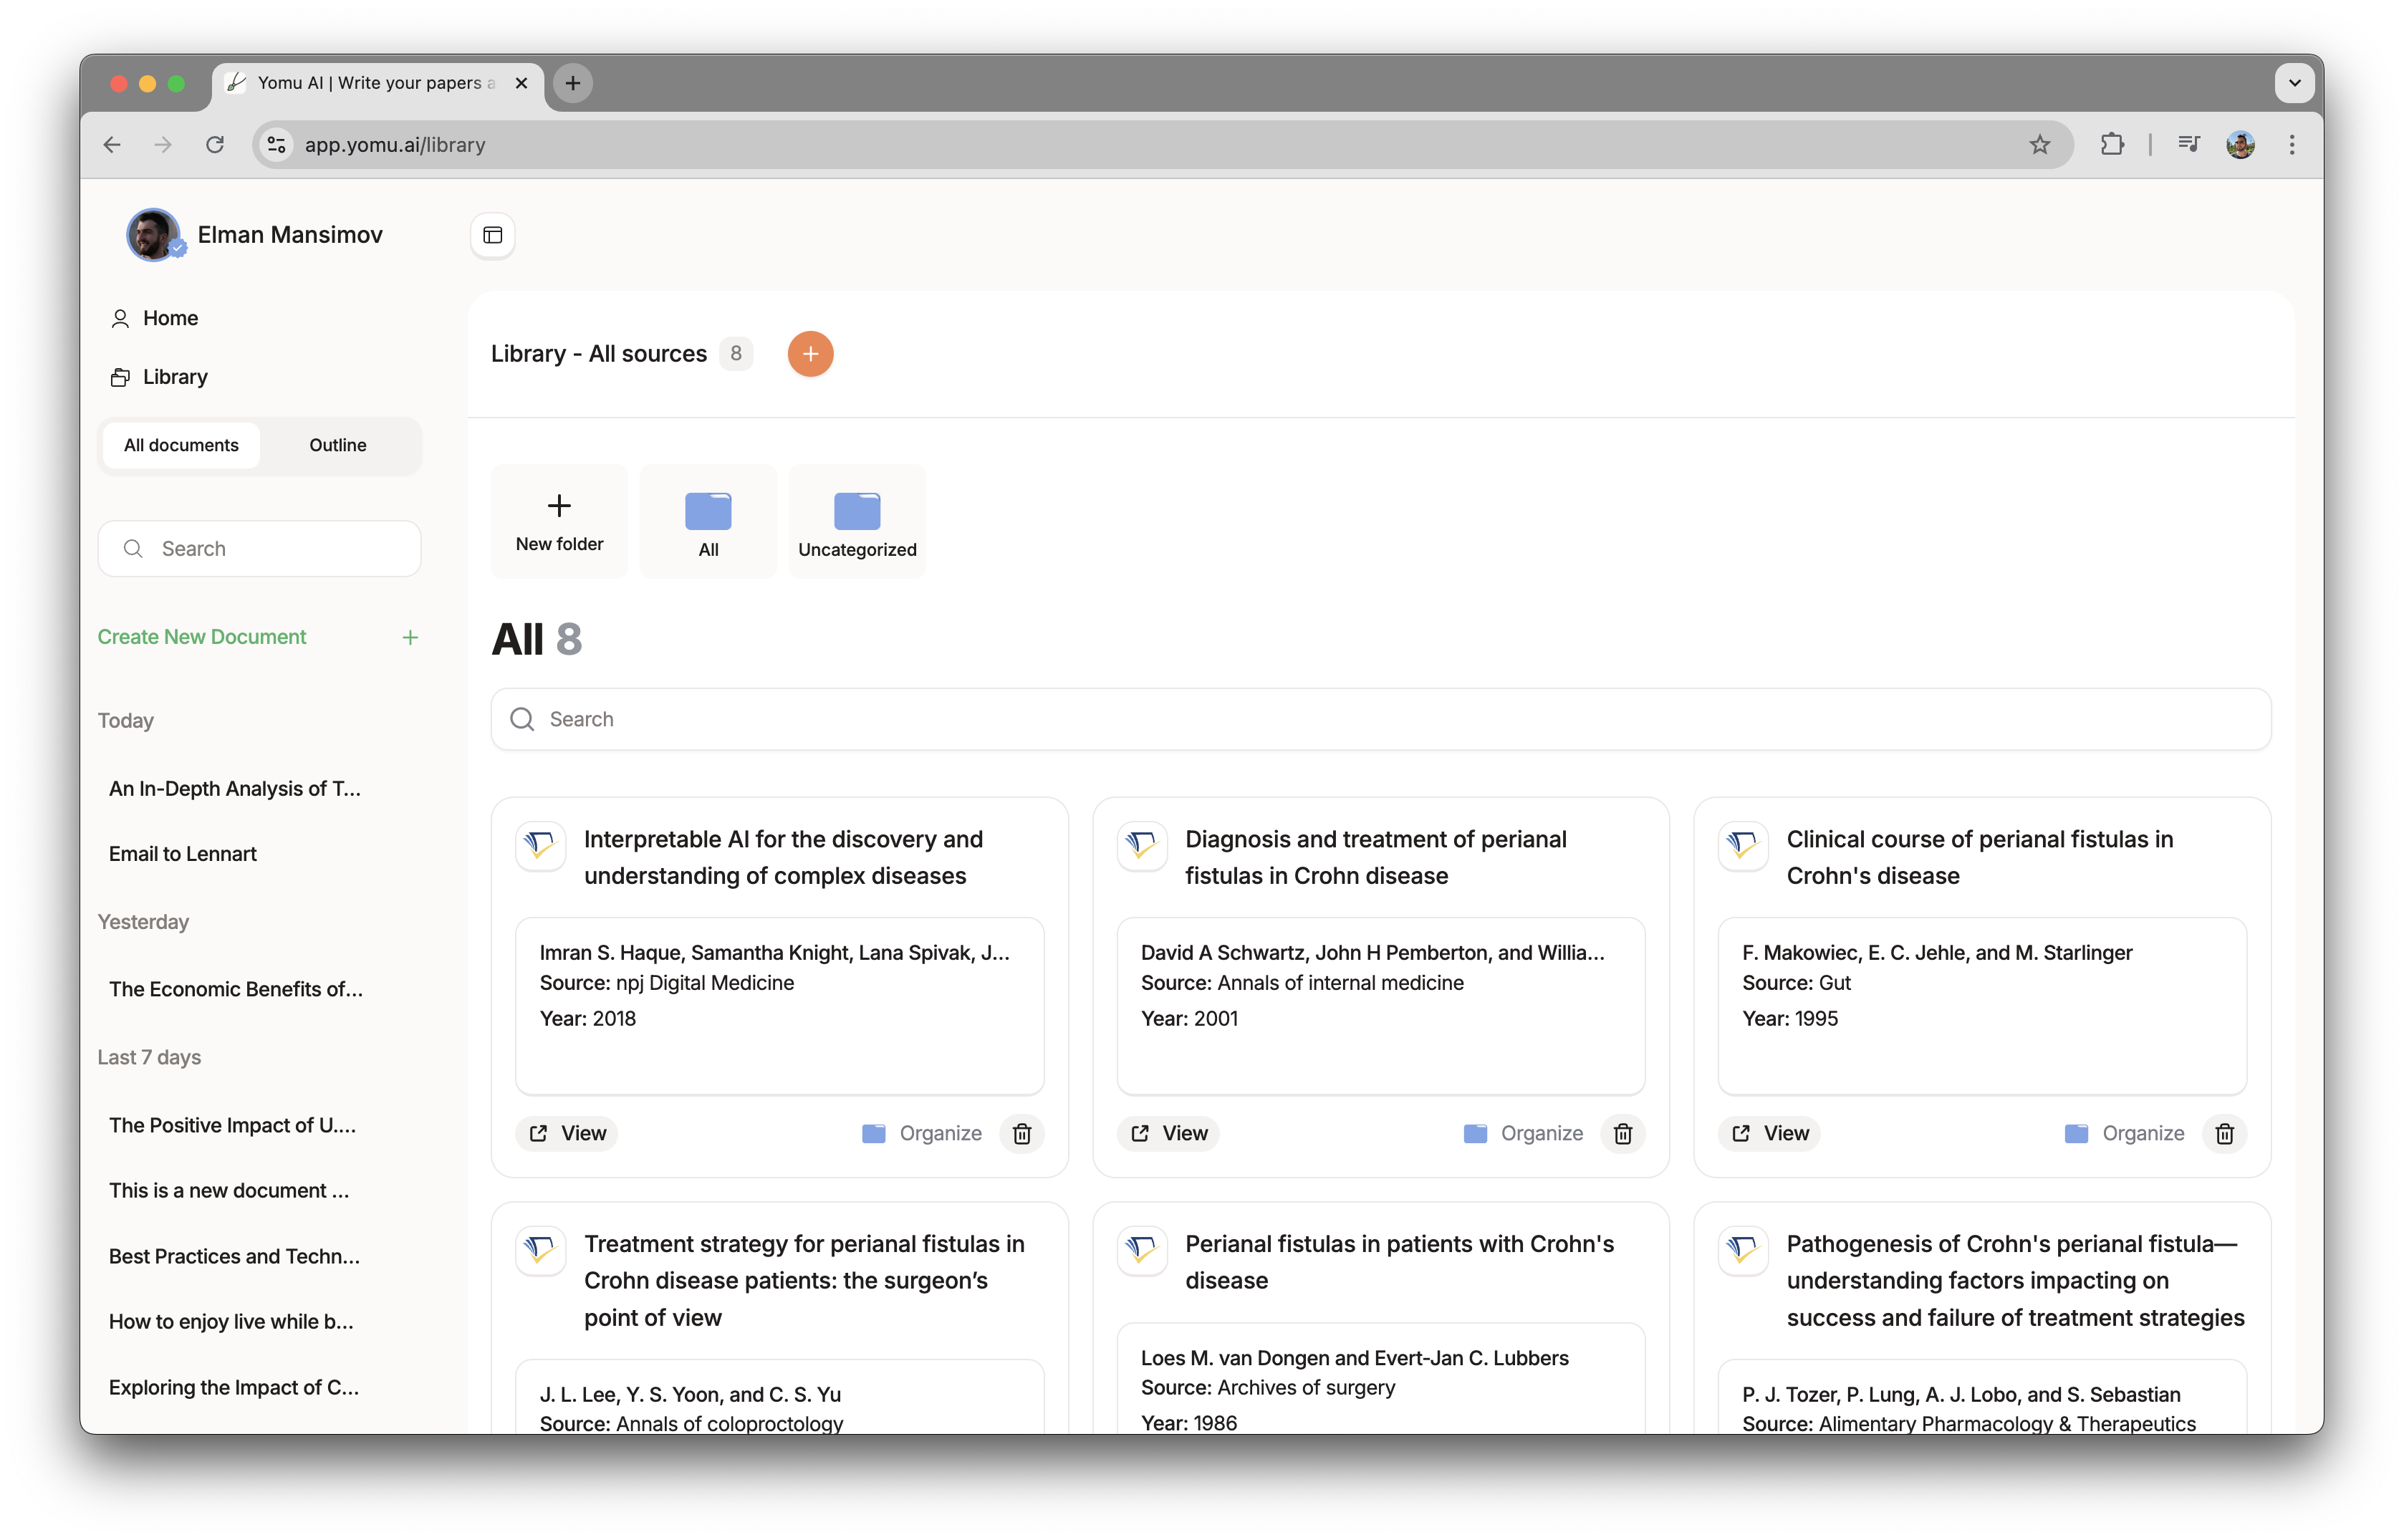Viewport: 2404px width, 1540px height.
Task: Open document The Economic Benefits of...
Action: tap(236, 989)
